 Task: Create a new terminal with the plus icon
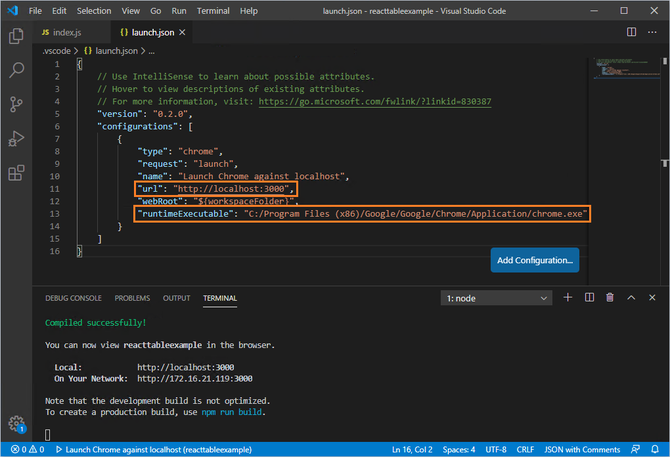[x=567, y=298]
